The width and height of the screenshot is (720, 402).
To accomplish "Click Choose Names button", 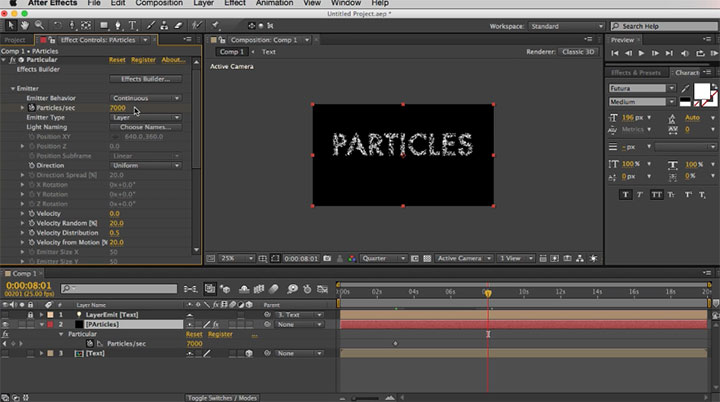I will [146, 127].
